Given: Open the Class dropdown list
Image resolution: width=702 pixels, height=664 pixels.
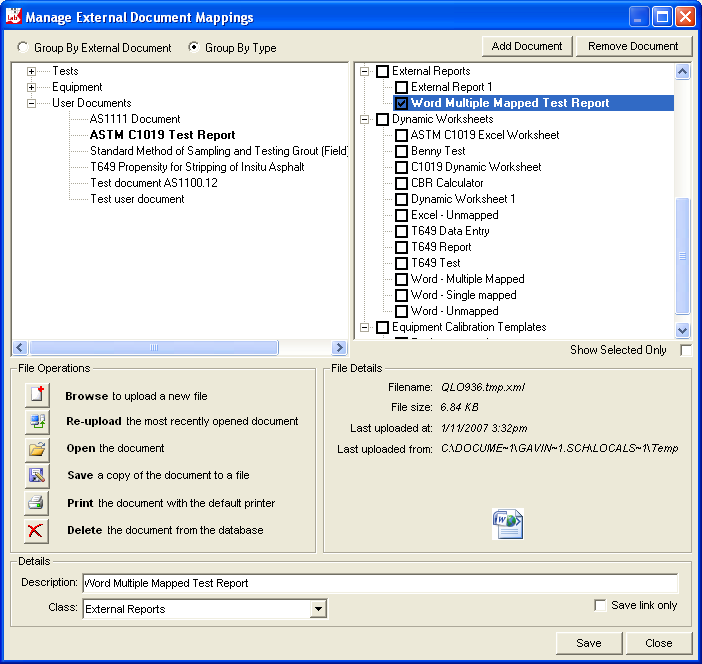Looking at the screenshot, I should [x=318, y=608].
